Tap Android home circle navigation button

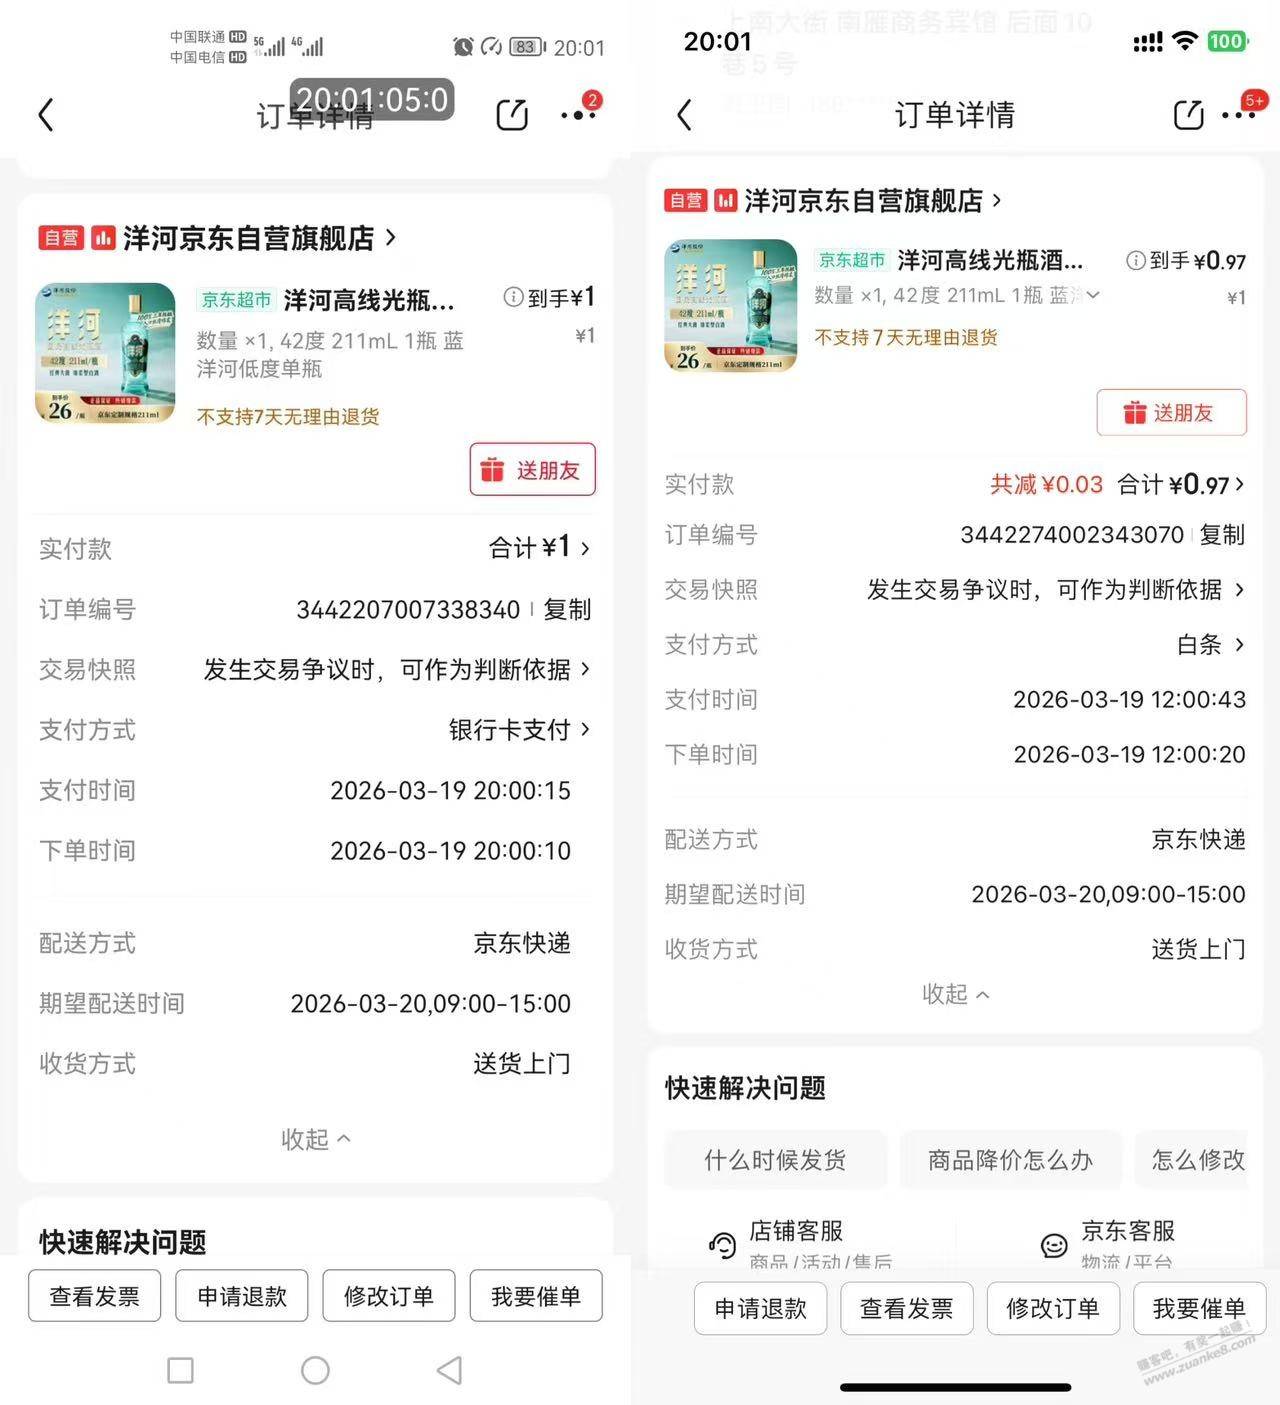315,1370
